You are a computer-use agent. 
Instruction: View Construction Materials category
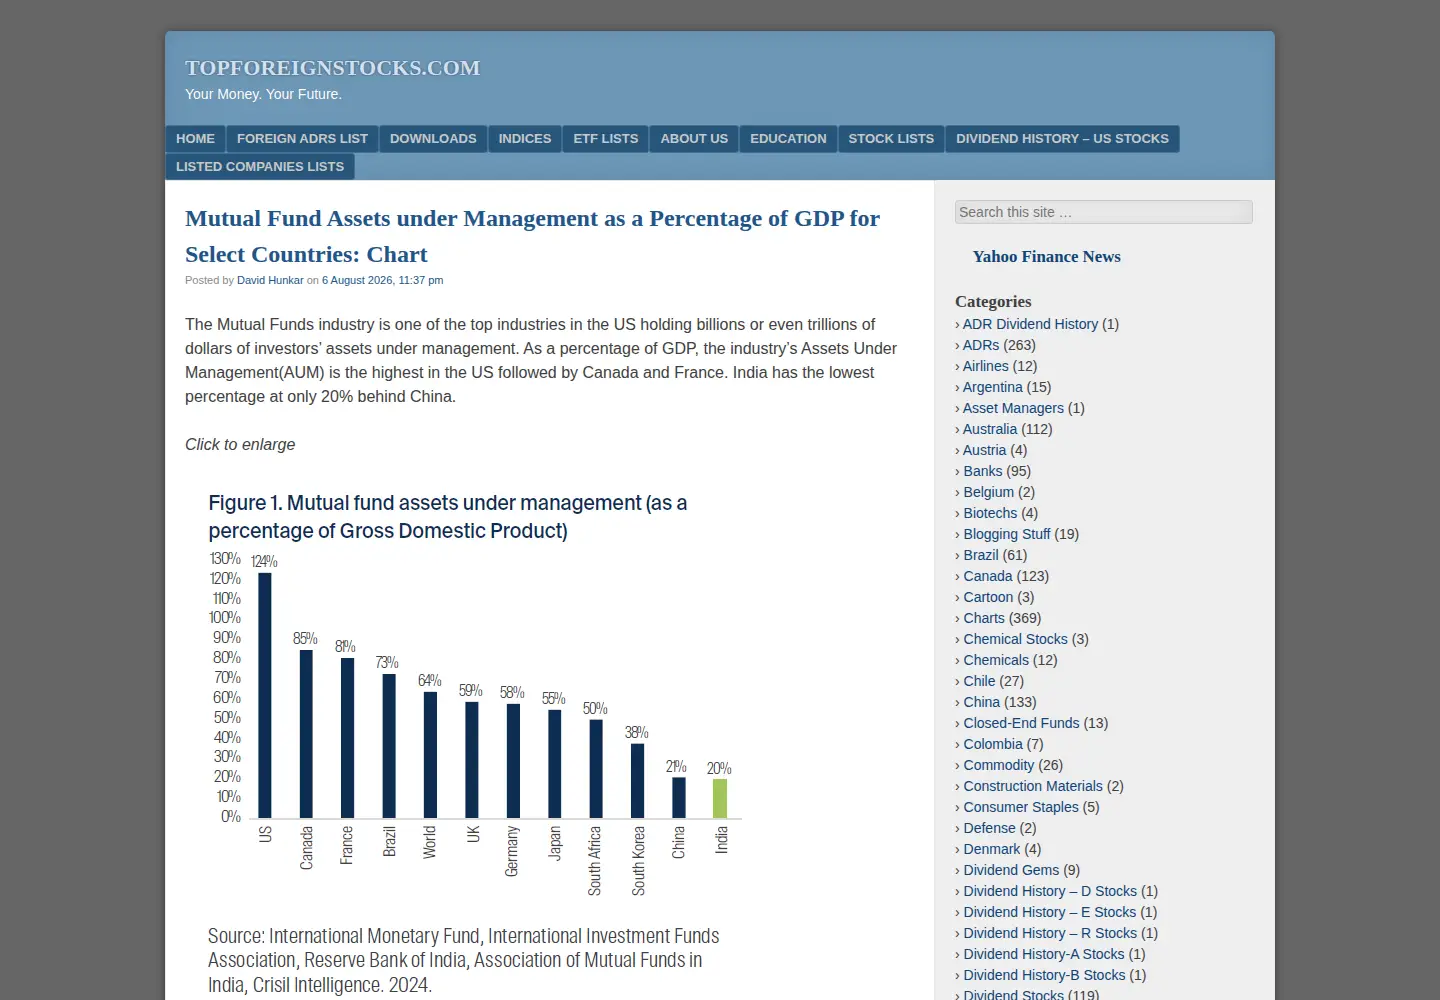click(1033, 786)
